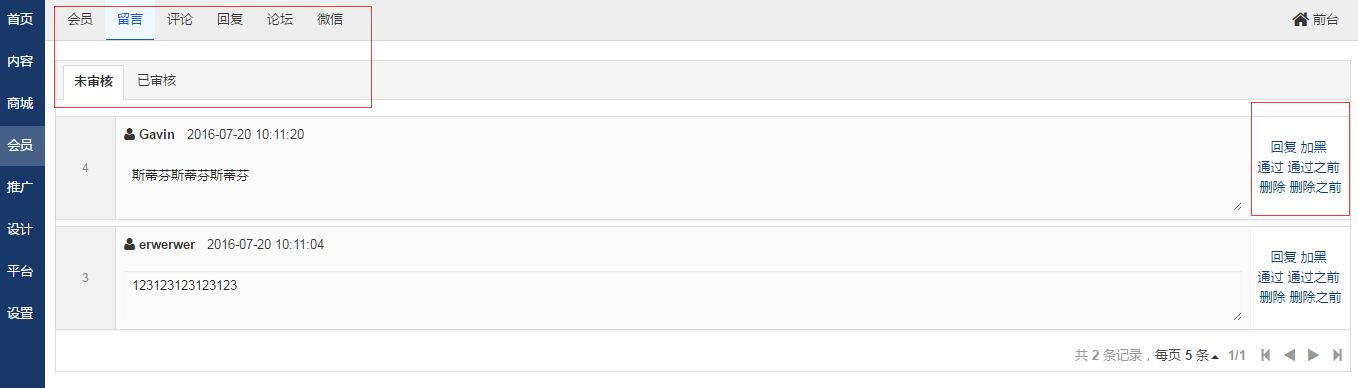Jump to the last page arrow
The height and width of the screenshot is (388, 1358).
[x=1337, y=355]
